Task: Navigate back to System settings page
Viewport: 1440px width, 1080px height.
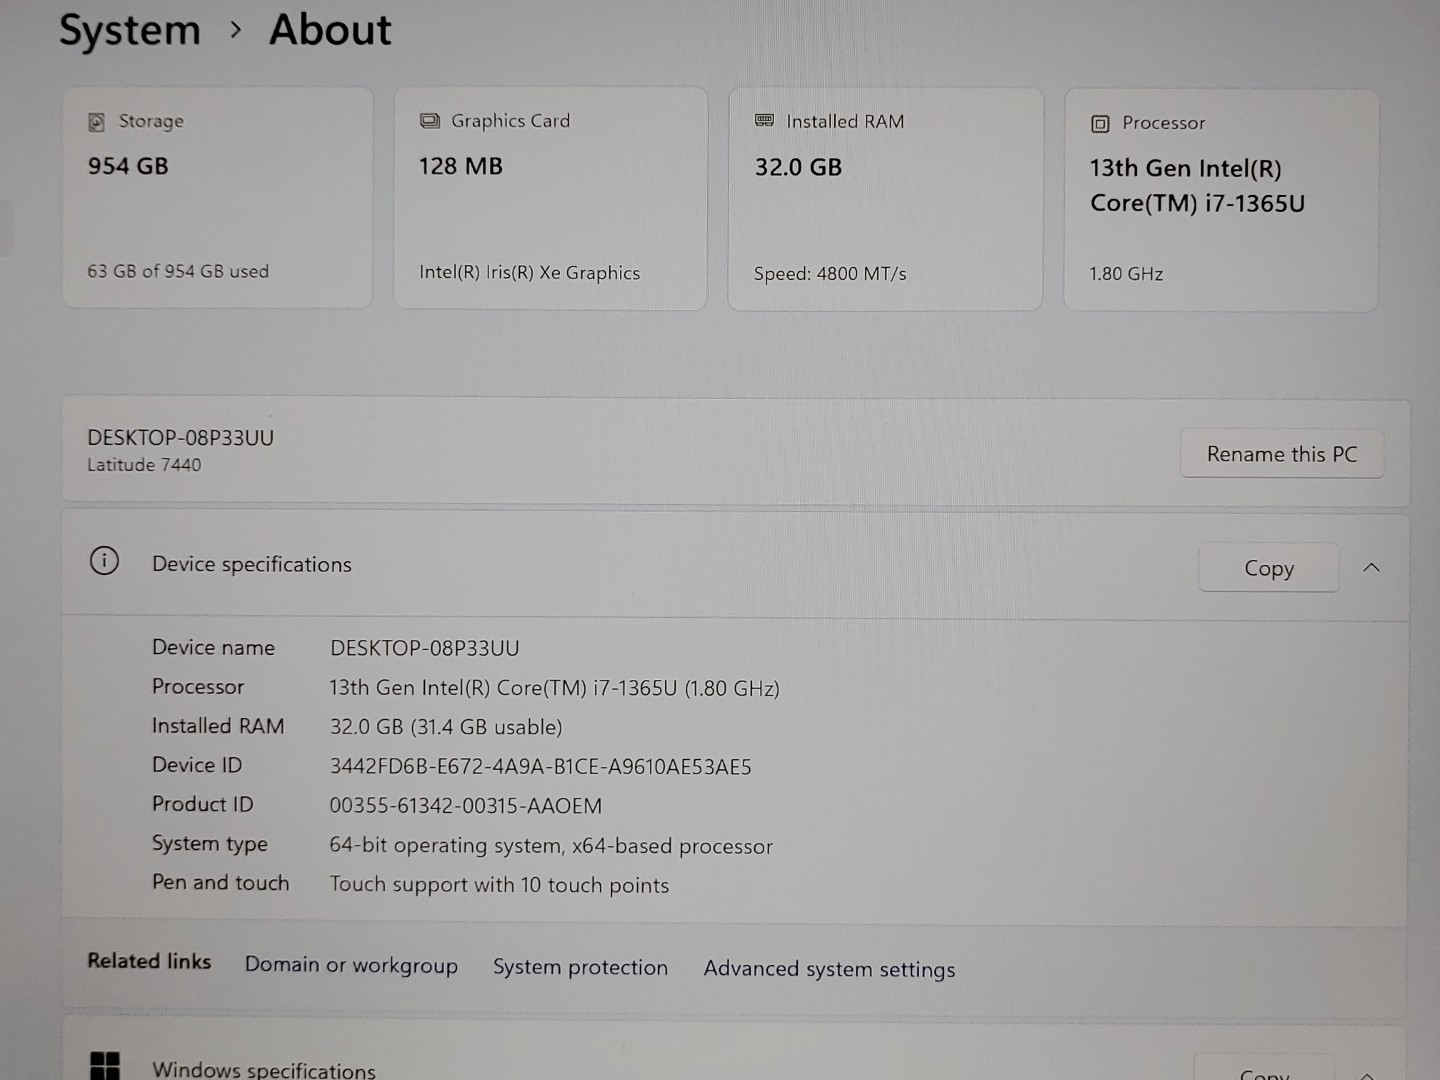Action: (x=128, y=30)
